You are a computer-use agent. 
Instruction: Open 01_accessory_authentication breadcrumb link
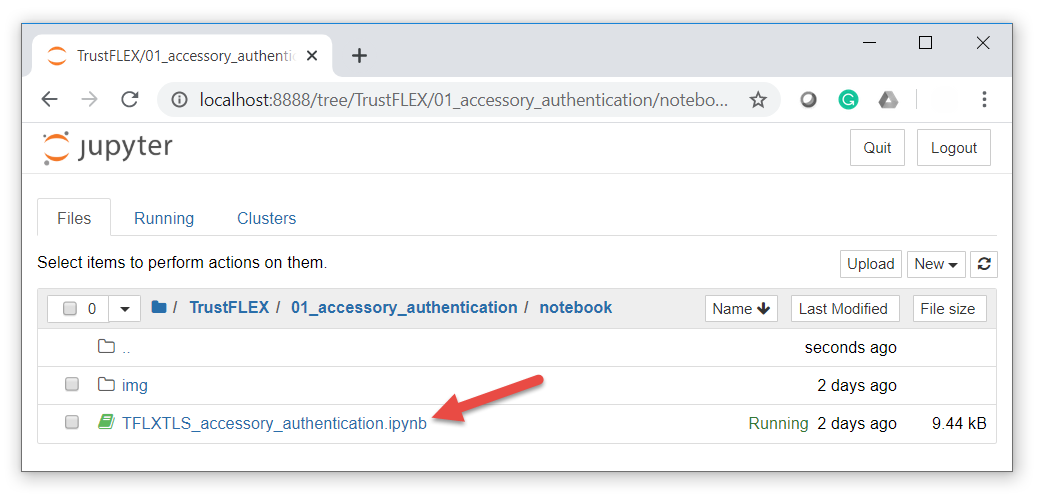(x=404, y=307)
